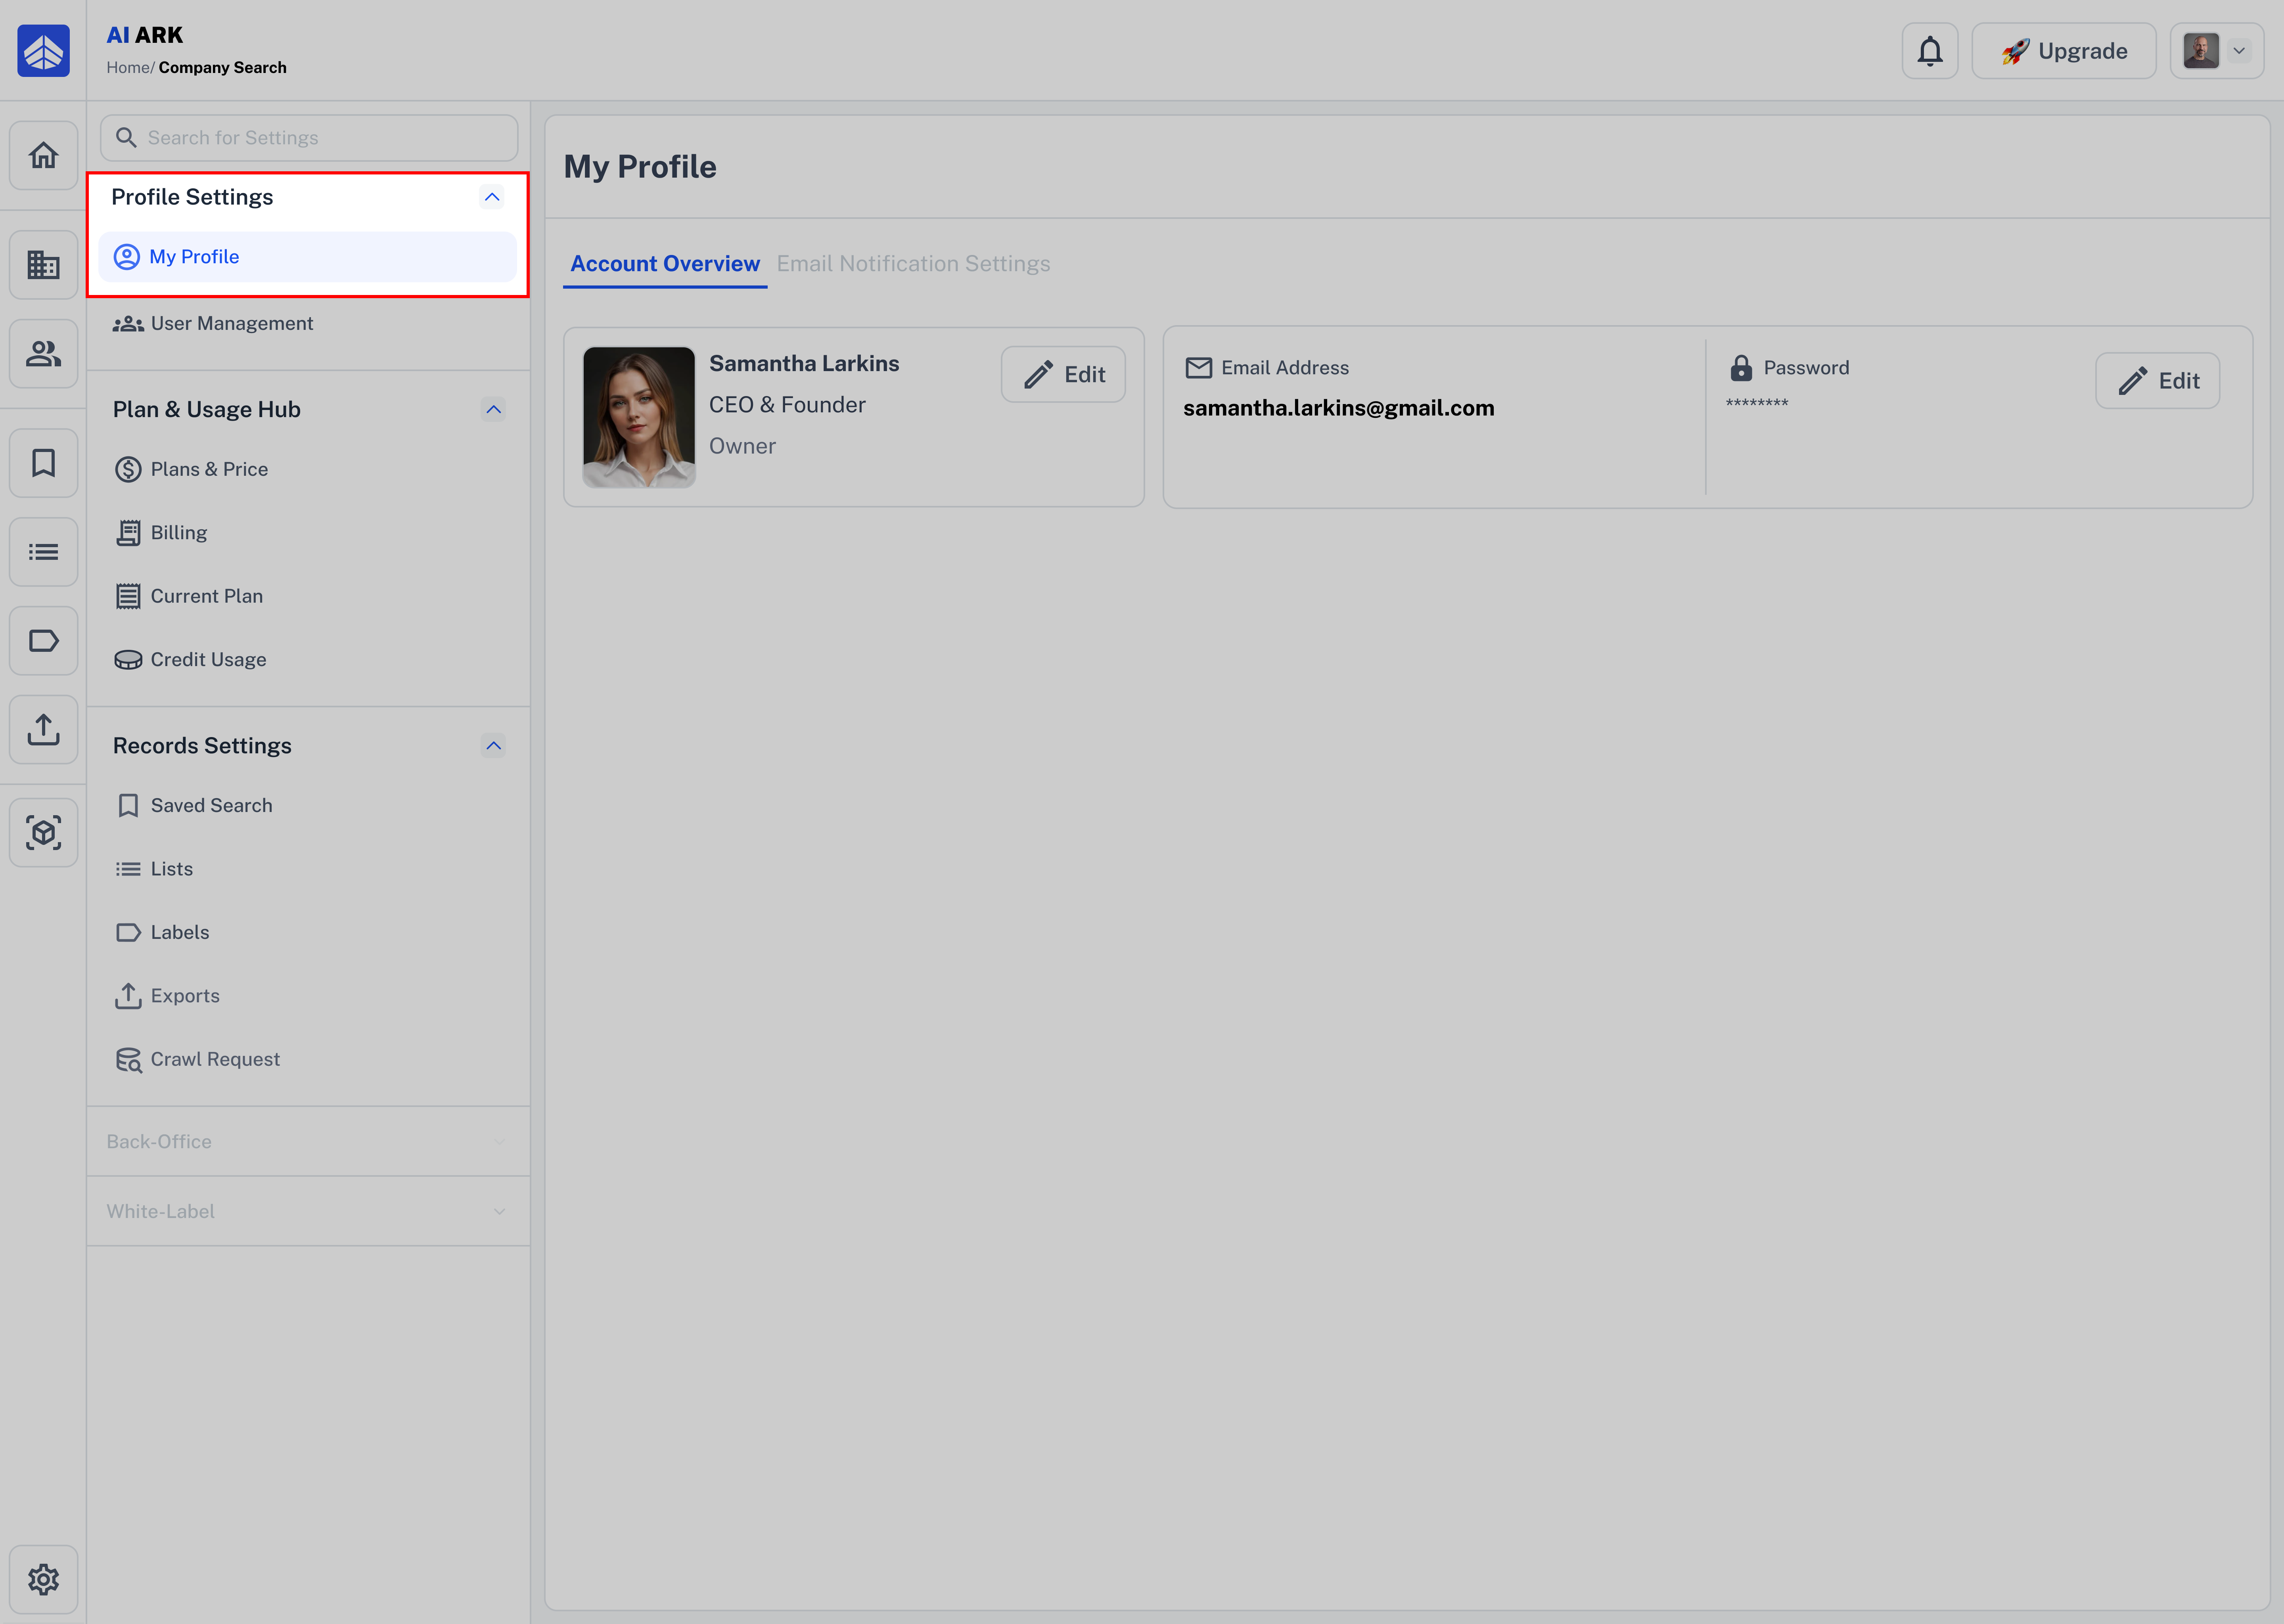Open the bookmark icon in left rail
Image resolution: width=2284 pixels, height=1624 pixels.
[x=43, y=463]
